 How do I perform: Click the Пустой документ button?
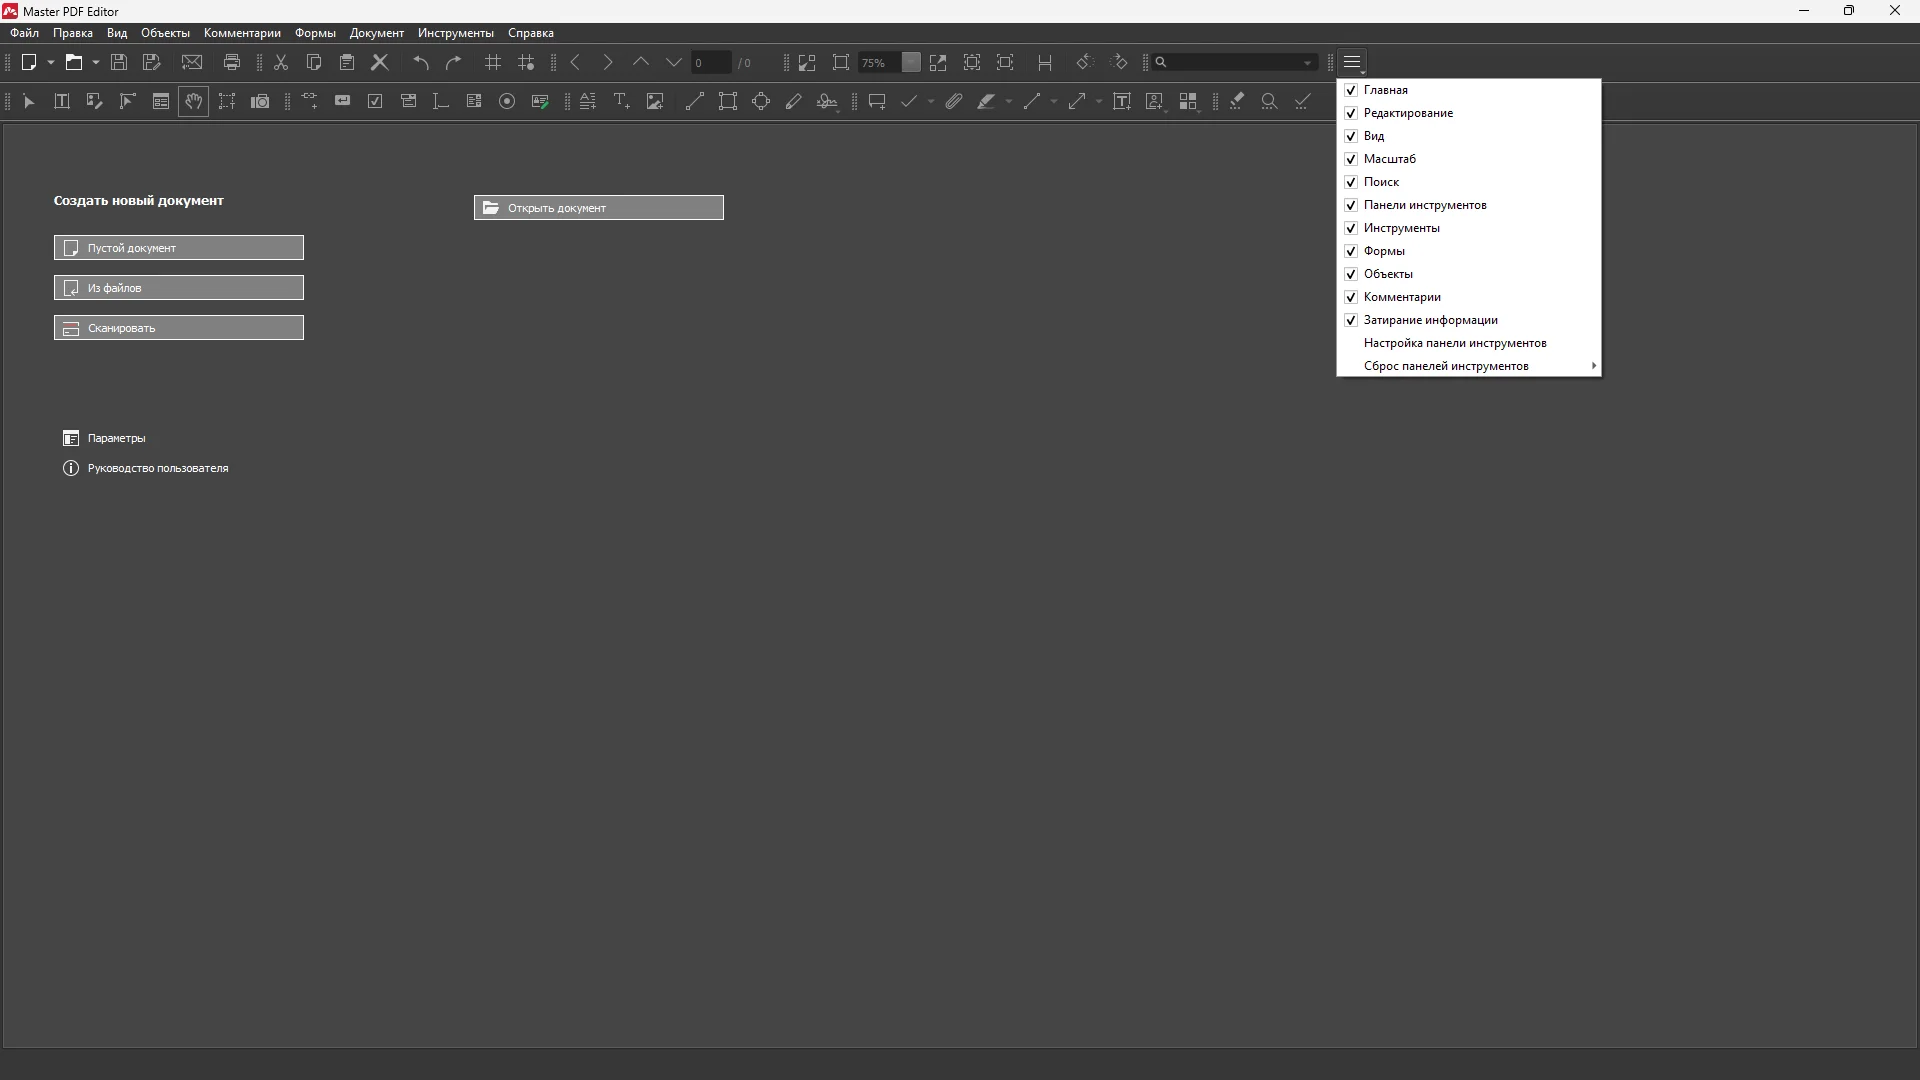(x=179, y=248)
